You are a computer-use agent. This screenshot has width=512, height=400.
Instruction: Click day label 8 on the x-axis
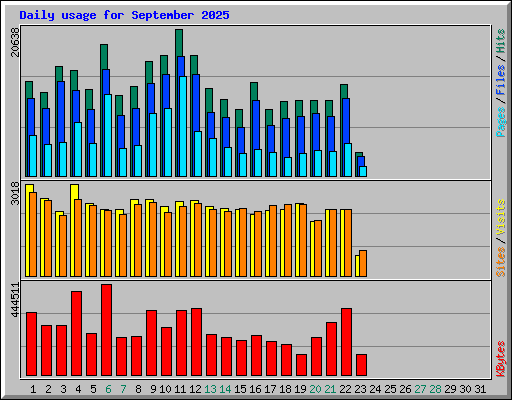tap(138, 389)
